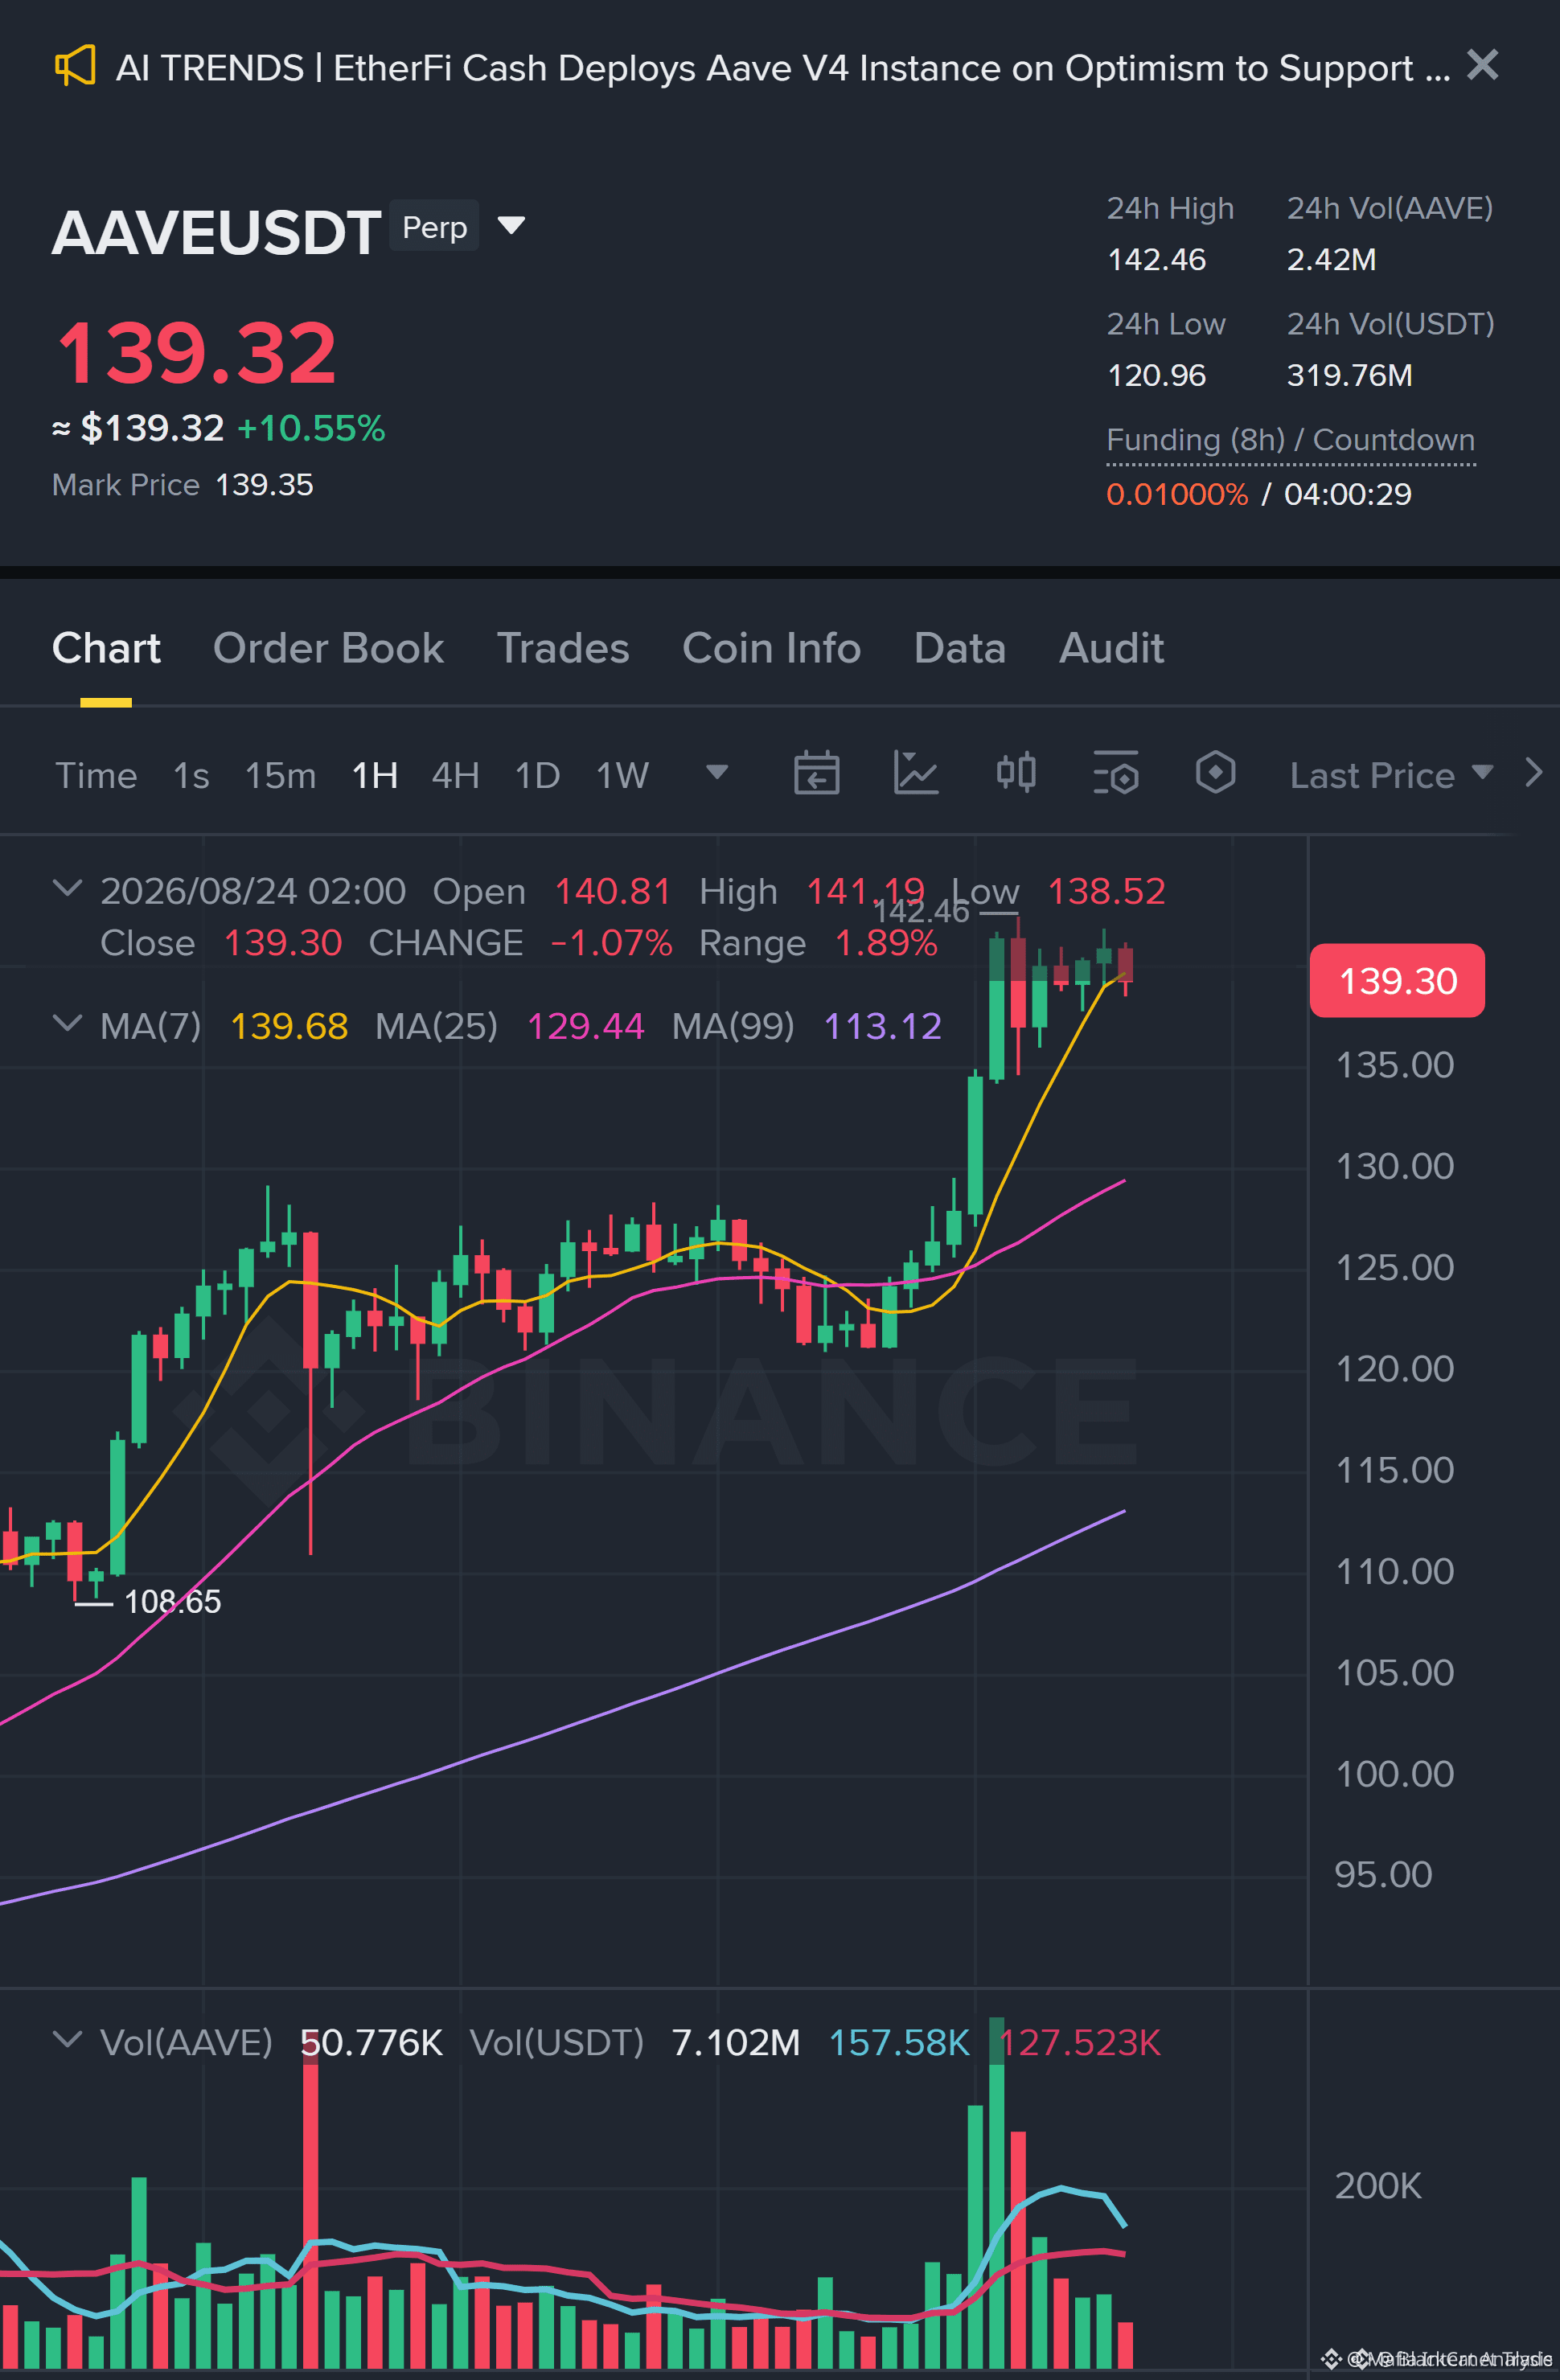Tap the +10.55% change value

311,429
